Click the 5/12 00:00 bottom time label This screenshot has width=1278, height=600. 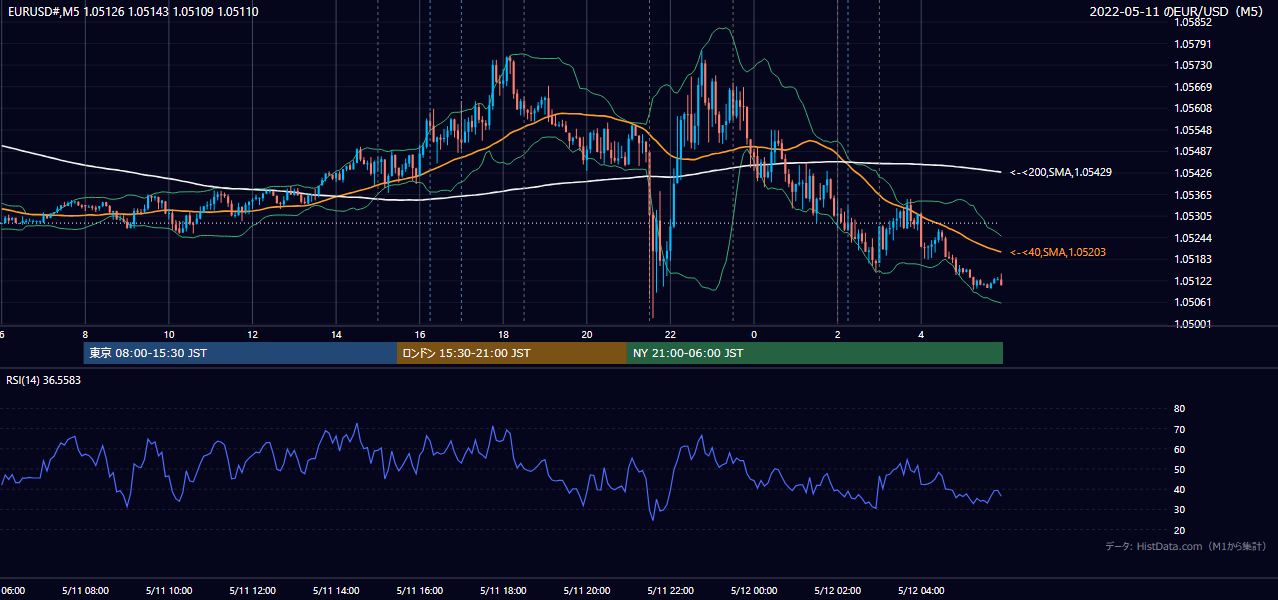[754, 590]
